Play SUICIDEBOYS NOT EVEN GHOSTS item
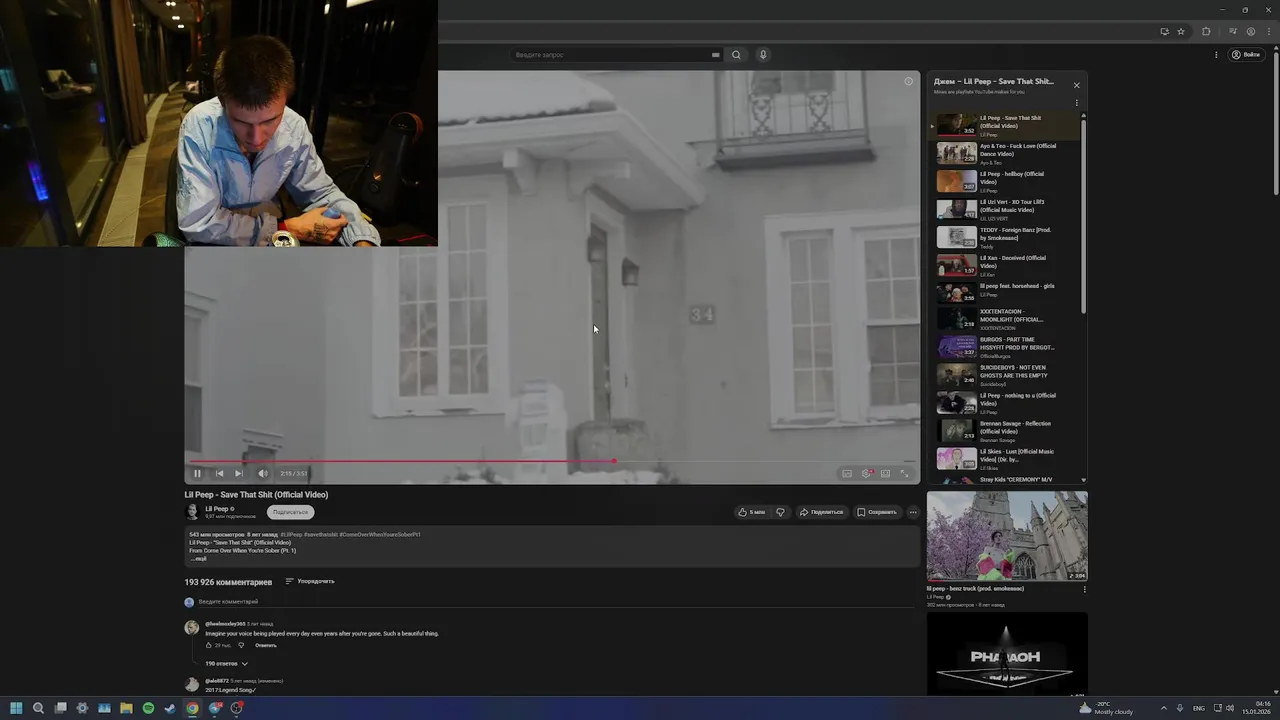 (1007, 375)
